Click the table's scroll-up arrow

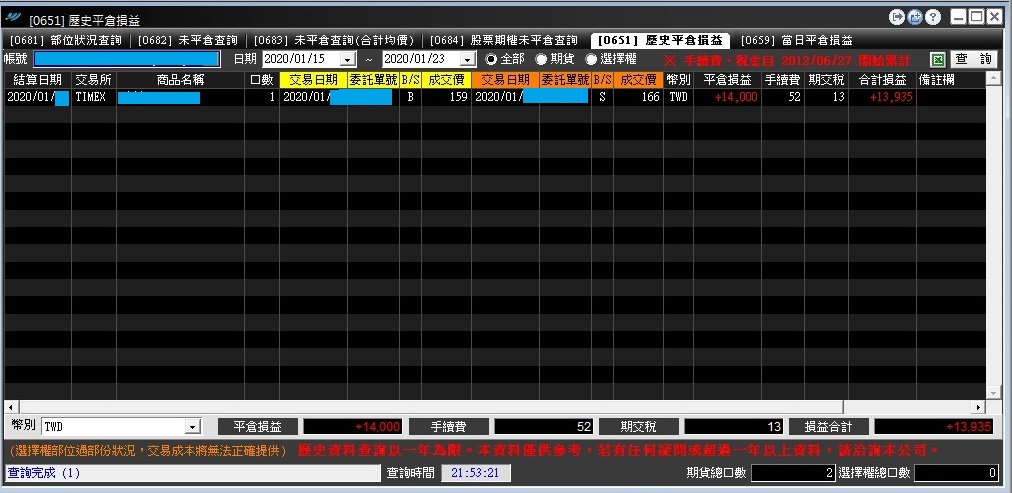pyautogui.click(x=993, y=79)
